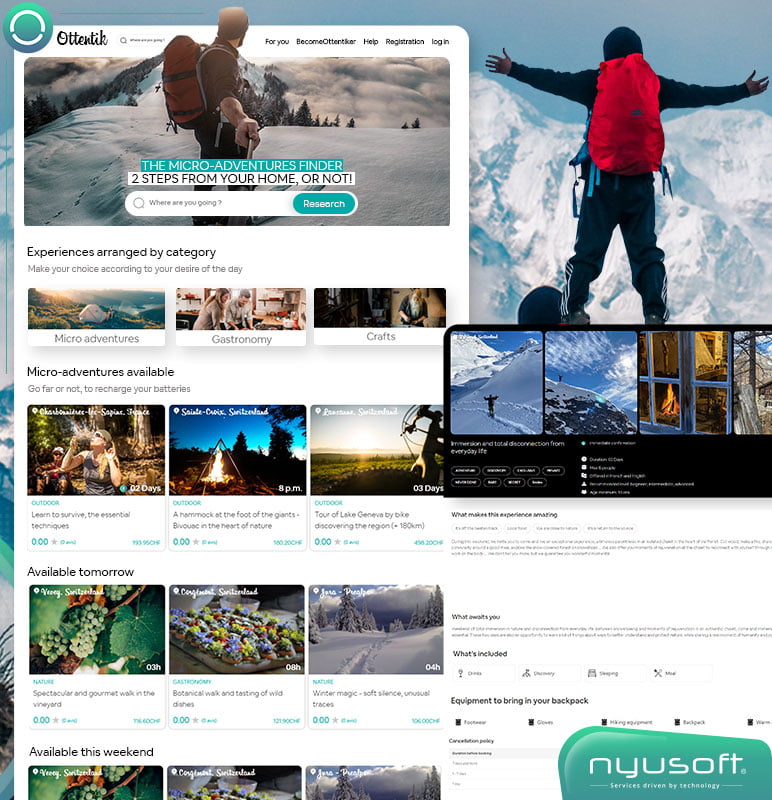Image resolution: width=772 pixels, height=800 pixels.
Task: Open the snowy forest photo under Available tomorrow
Action: (376, 630)
